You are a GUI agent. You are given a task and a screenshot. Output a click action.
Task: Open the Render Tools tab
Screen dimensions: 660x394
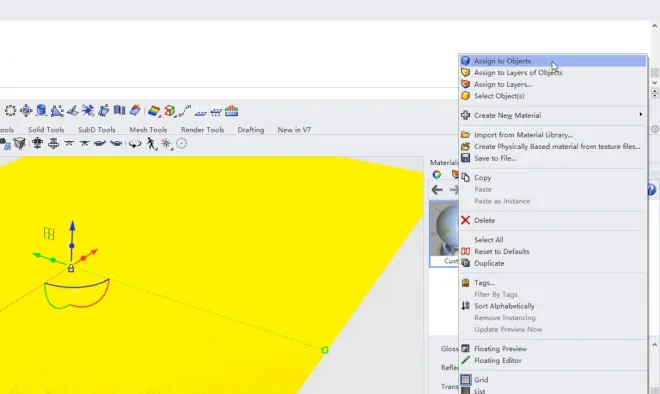[x=202, y=130]
